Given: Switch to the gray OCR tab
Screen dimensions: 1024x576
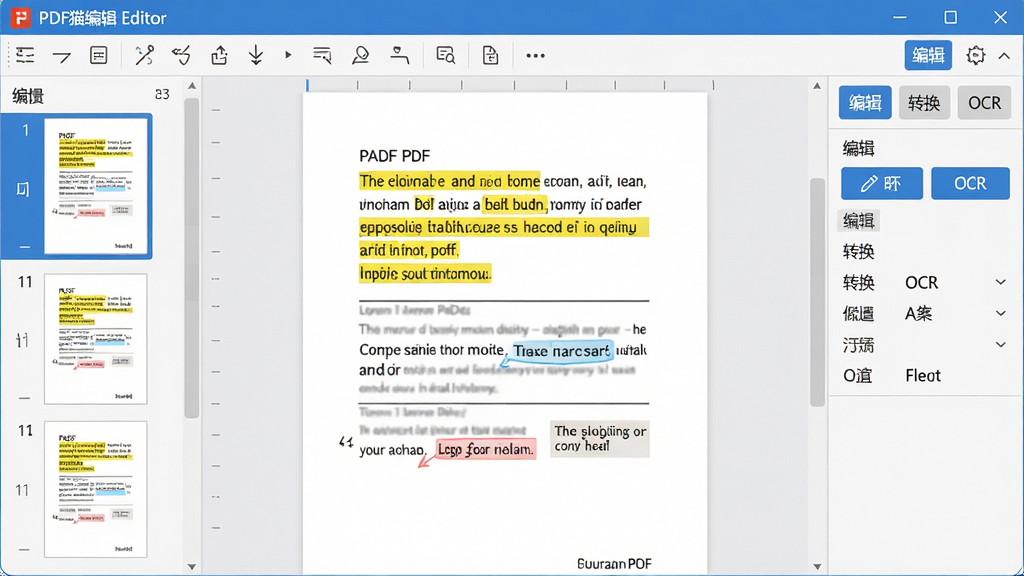Looking at the screenshot, I should click(984, 103).
